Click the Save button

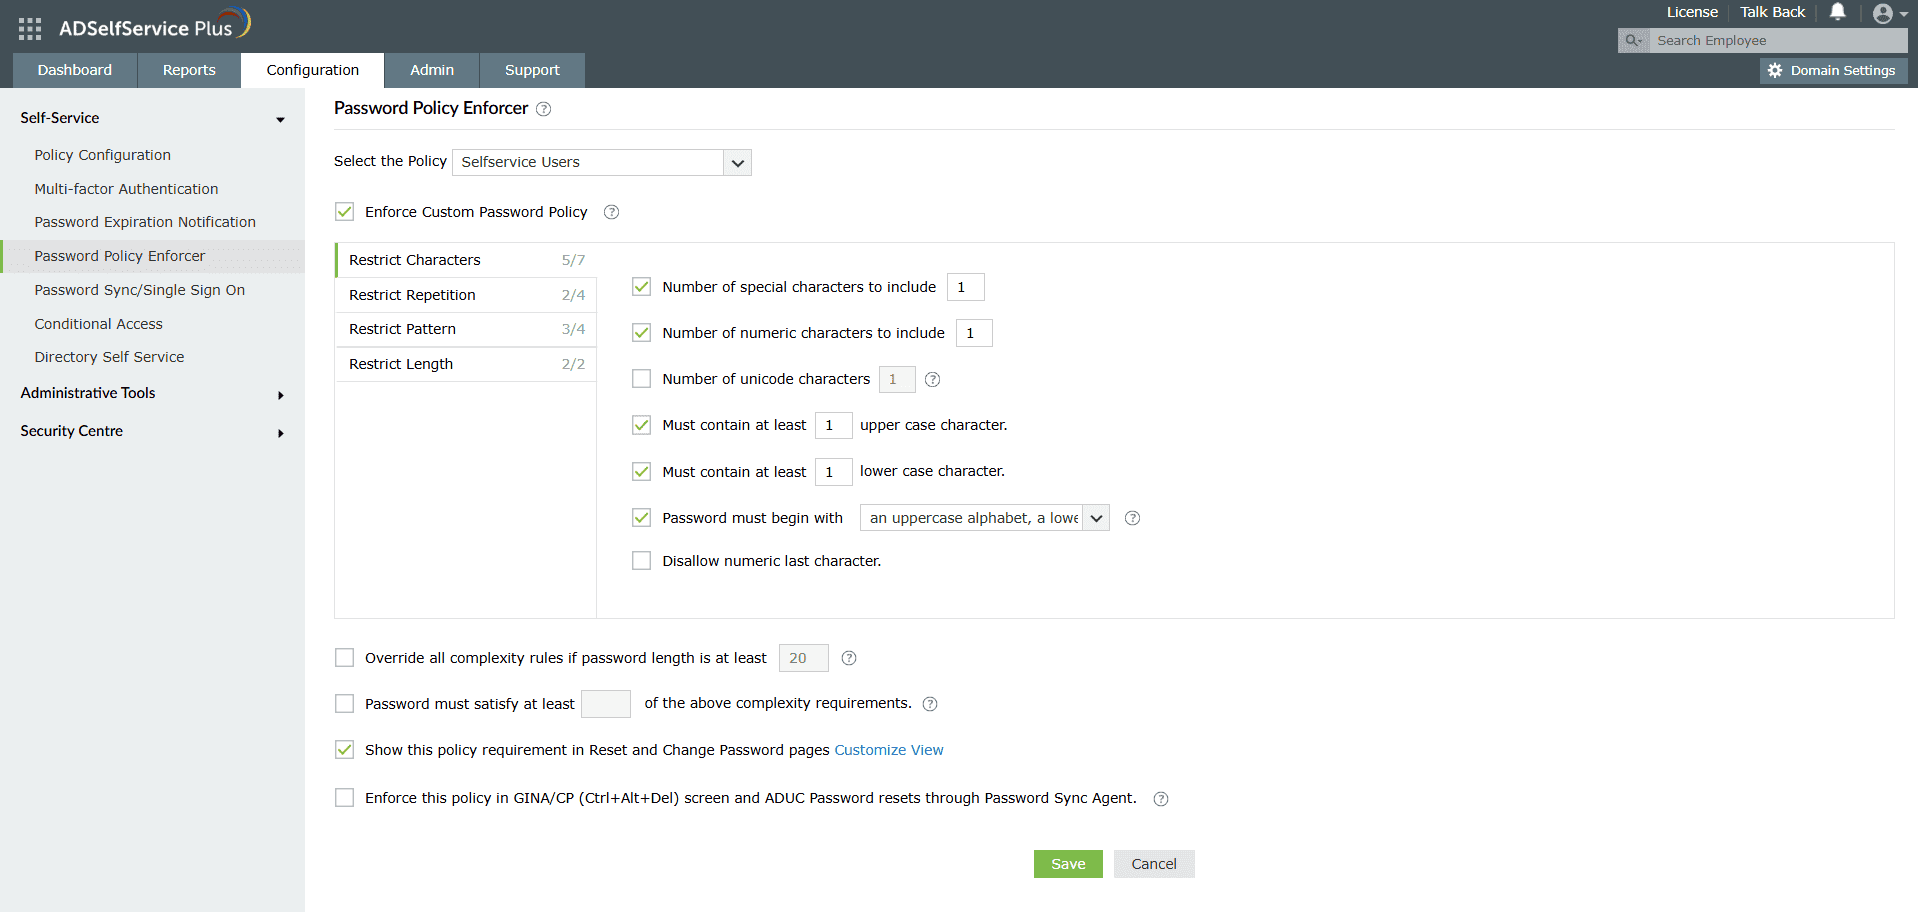tap(1068, 864)
